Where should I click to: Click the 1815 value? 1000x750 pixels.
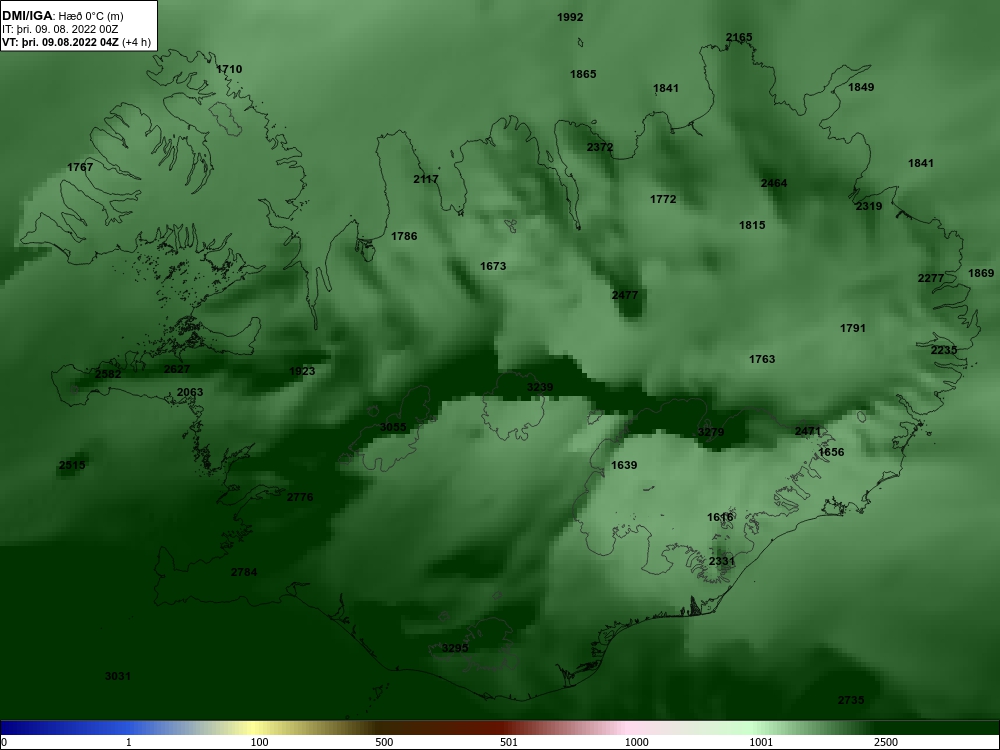(x=752, y=225)
